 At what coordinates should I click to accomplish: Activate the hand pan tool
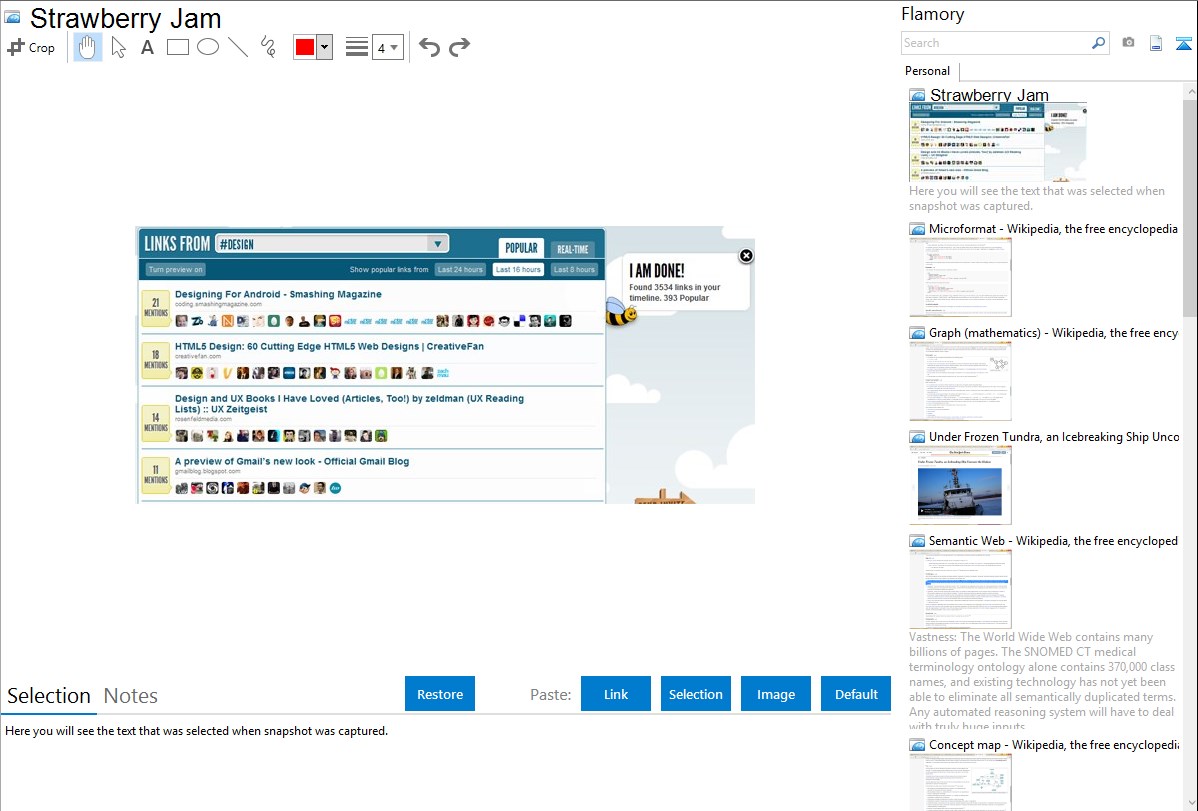pos(87,47)
